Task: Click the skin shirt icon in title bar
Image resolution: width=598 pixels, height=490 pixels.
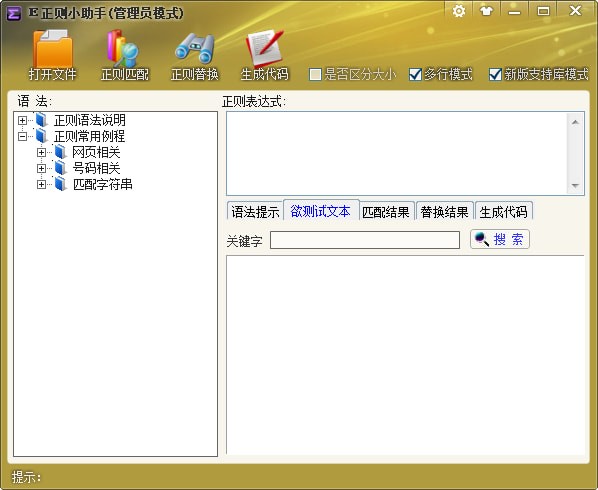Action: [x=486, y=11]
